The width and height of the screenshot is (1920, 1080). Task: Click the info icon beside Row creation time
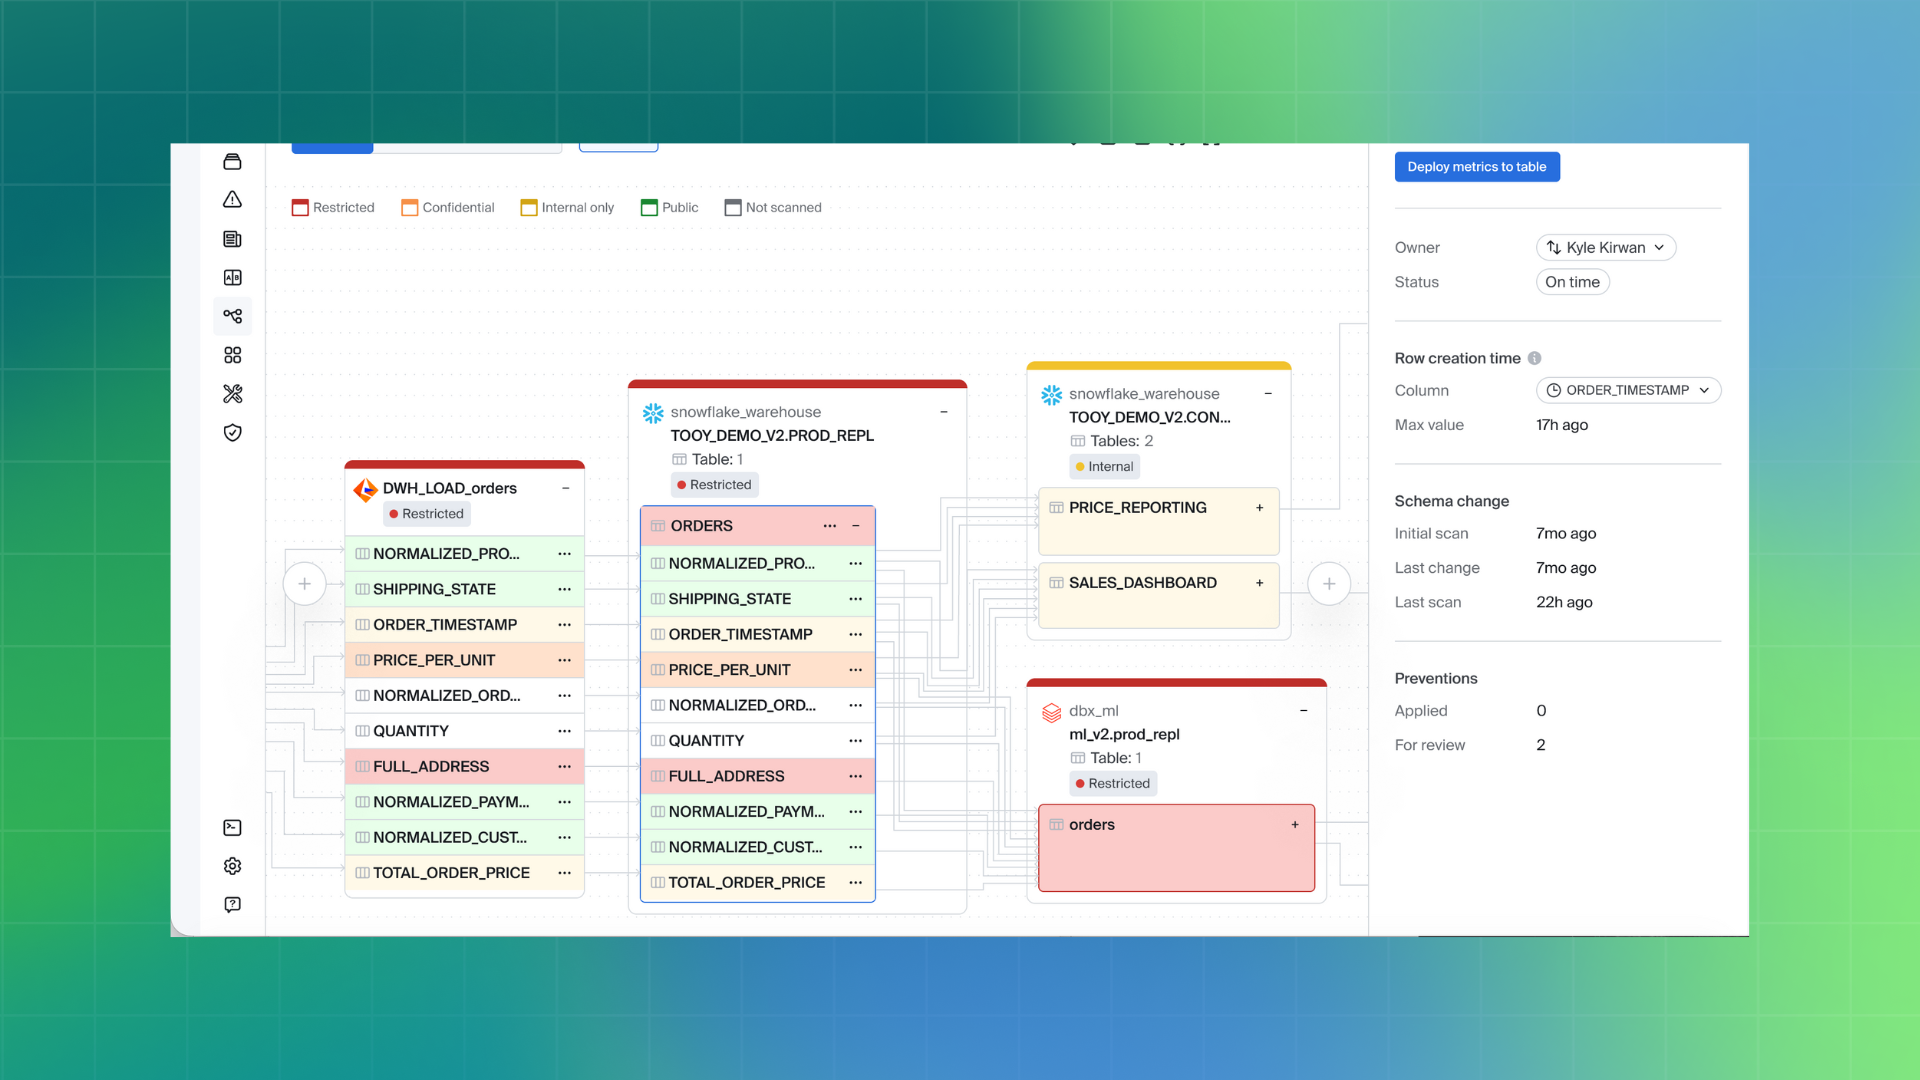point(1534,358)
